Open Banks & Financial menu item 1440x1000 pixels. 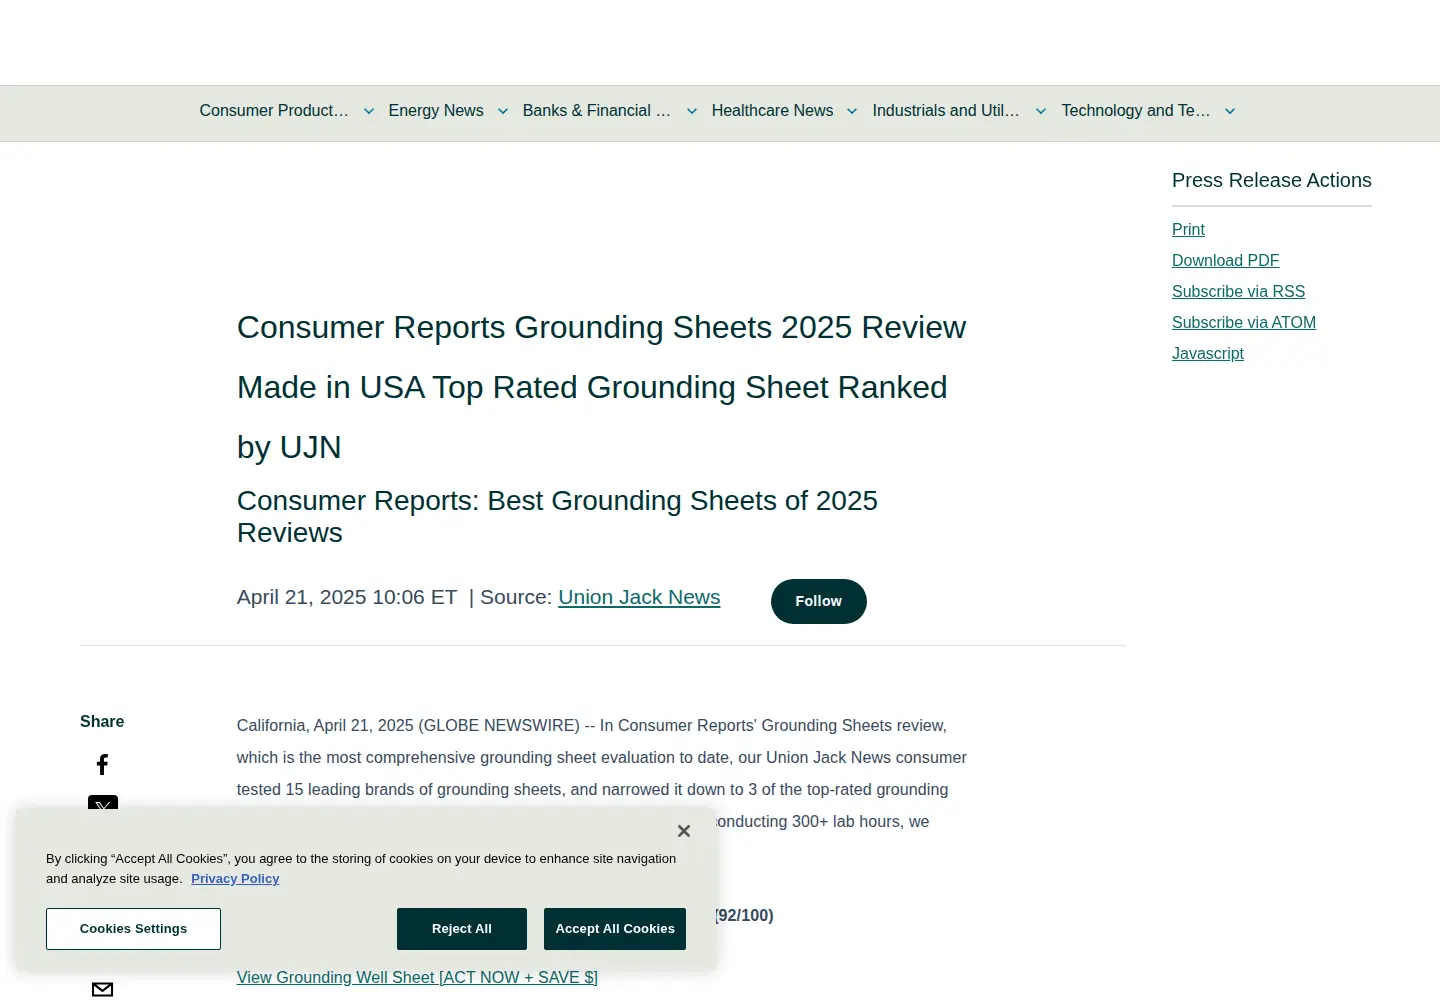(597, 111)
